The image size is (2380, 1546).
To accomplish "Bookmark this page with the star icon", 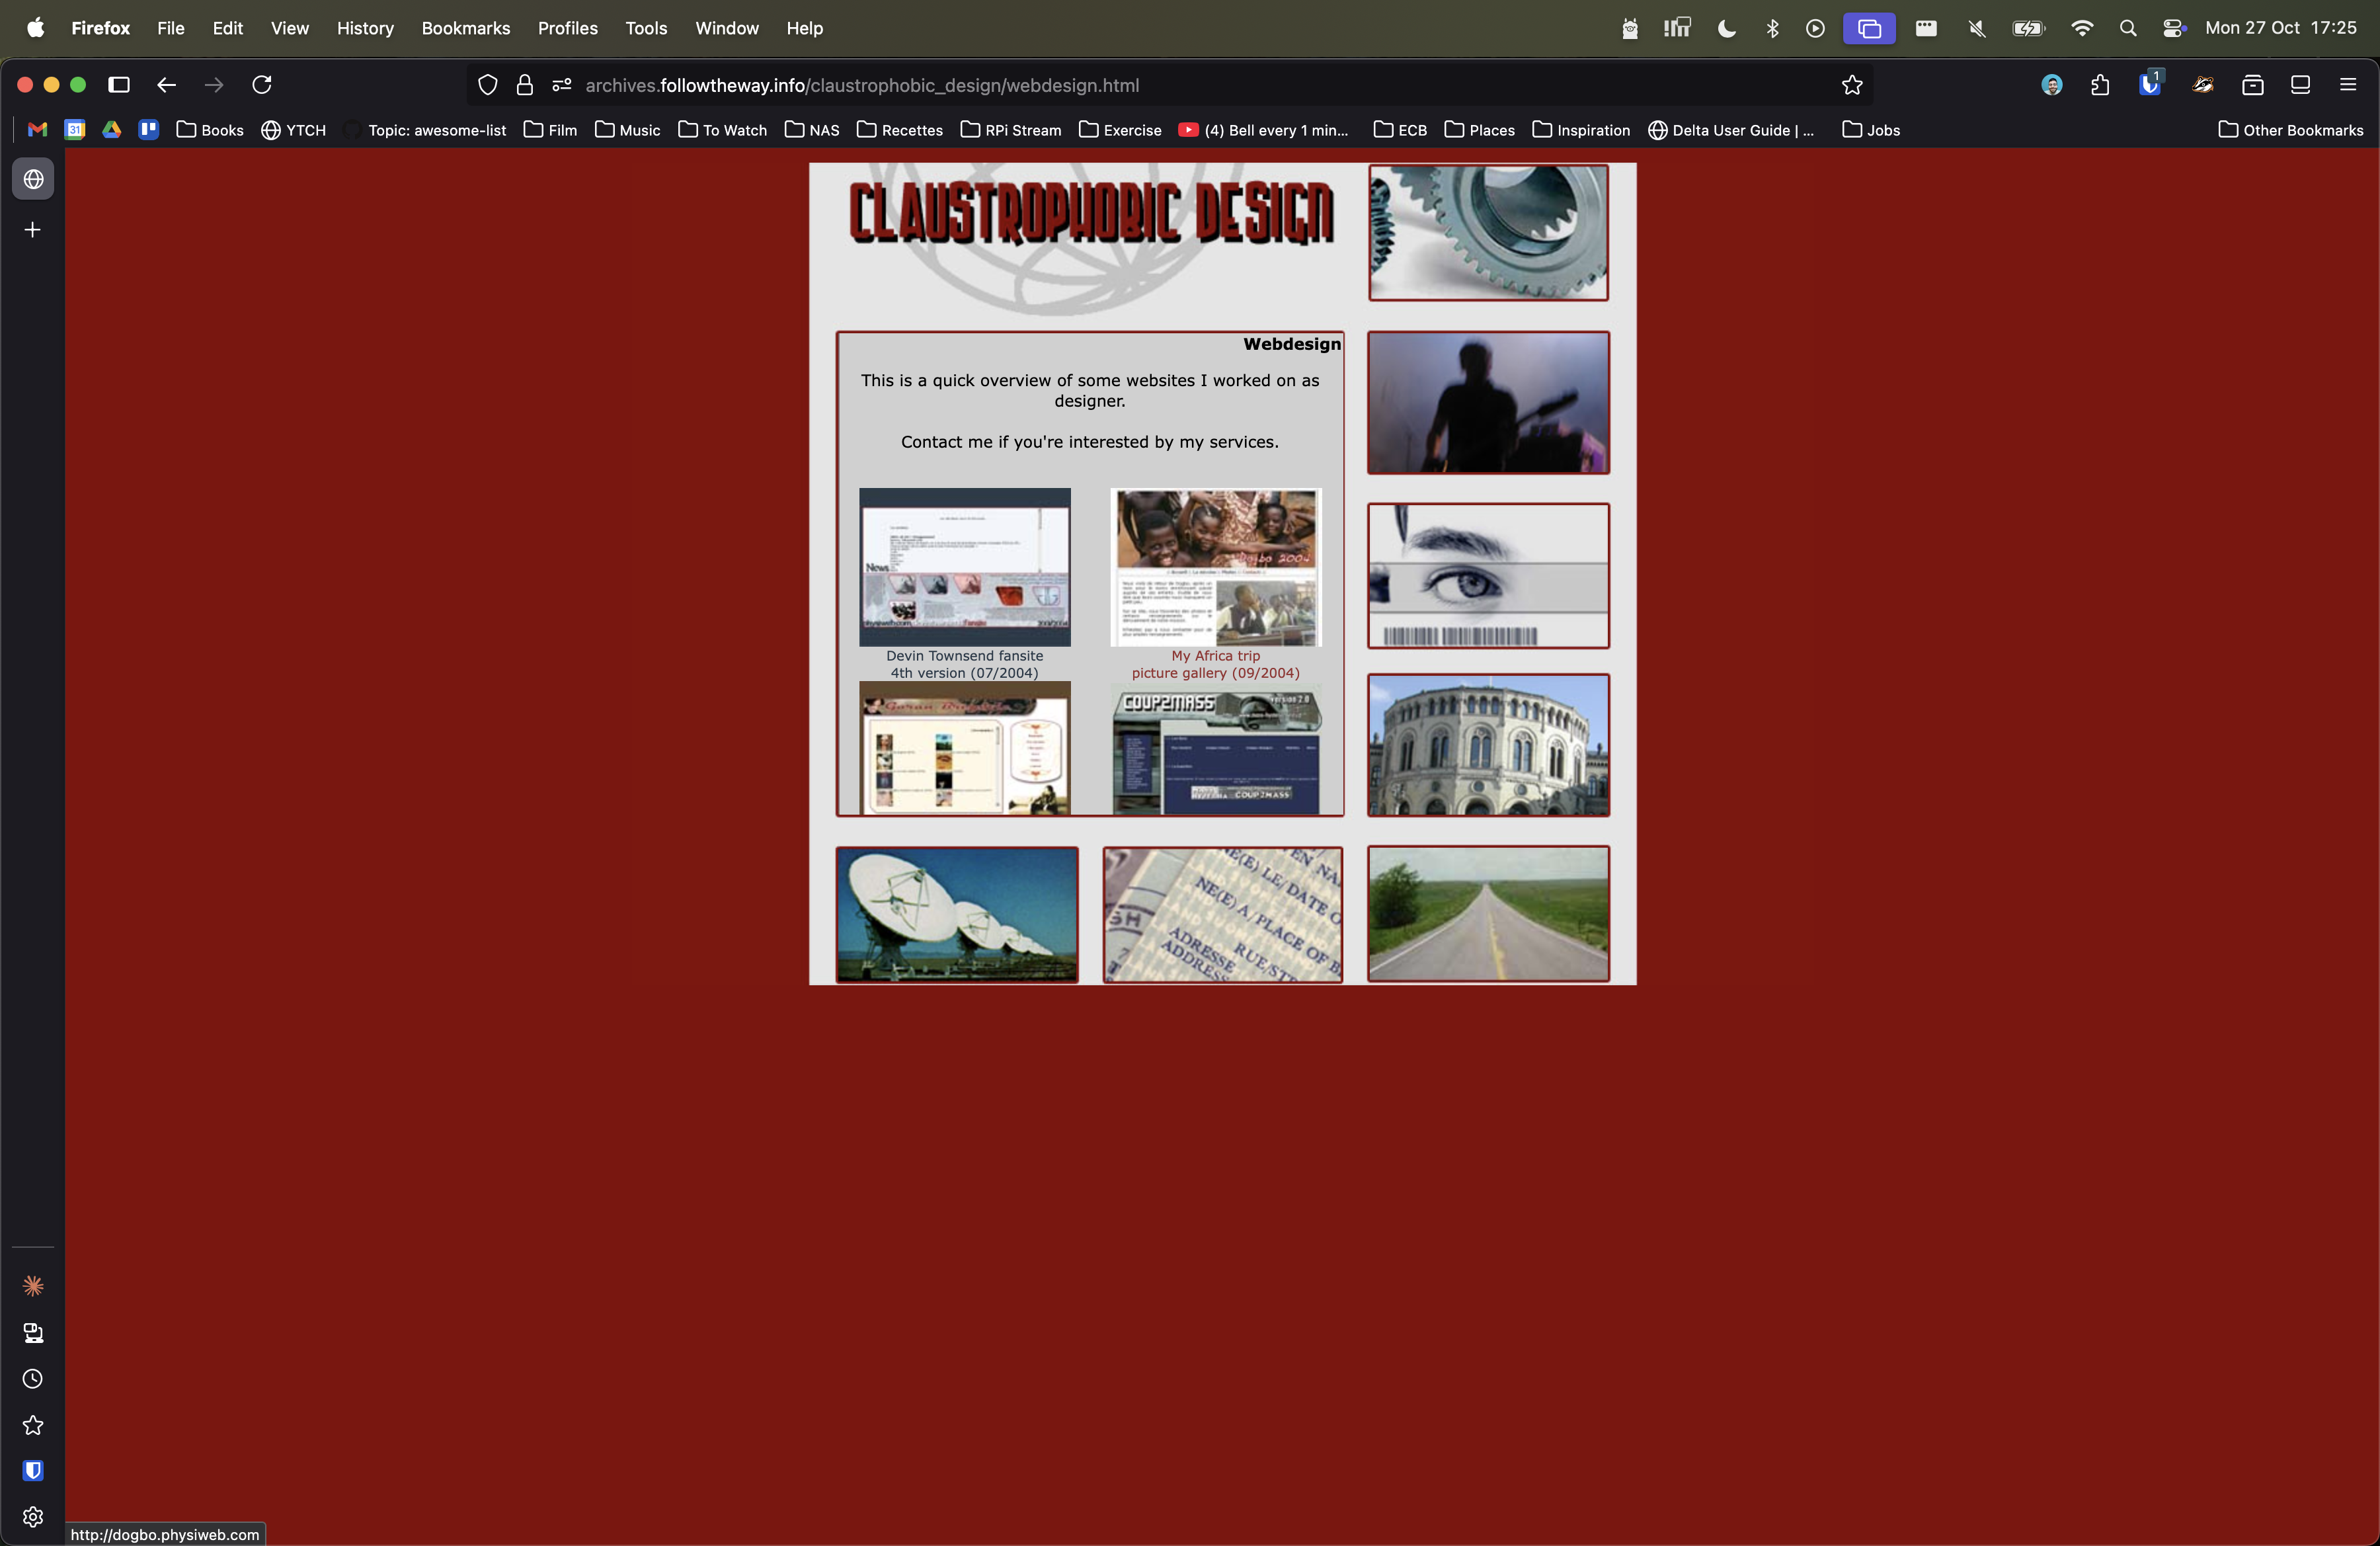I will 1852,85.
